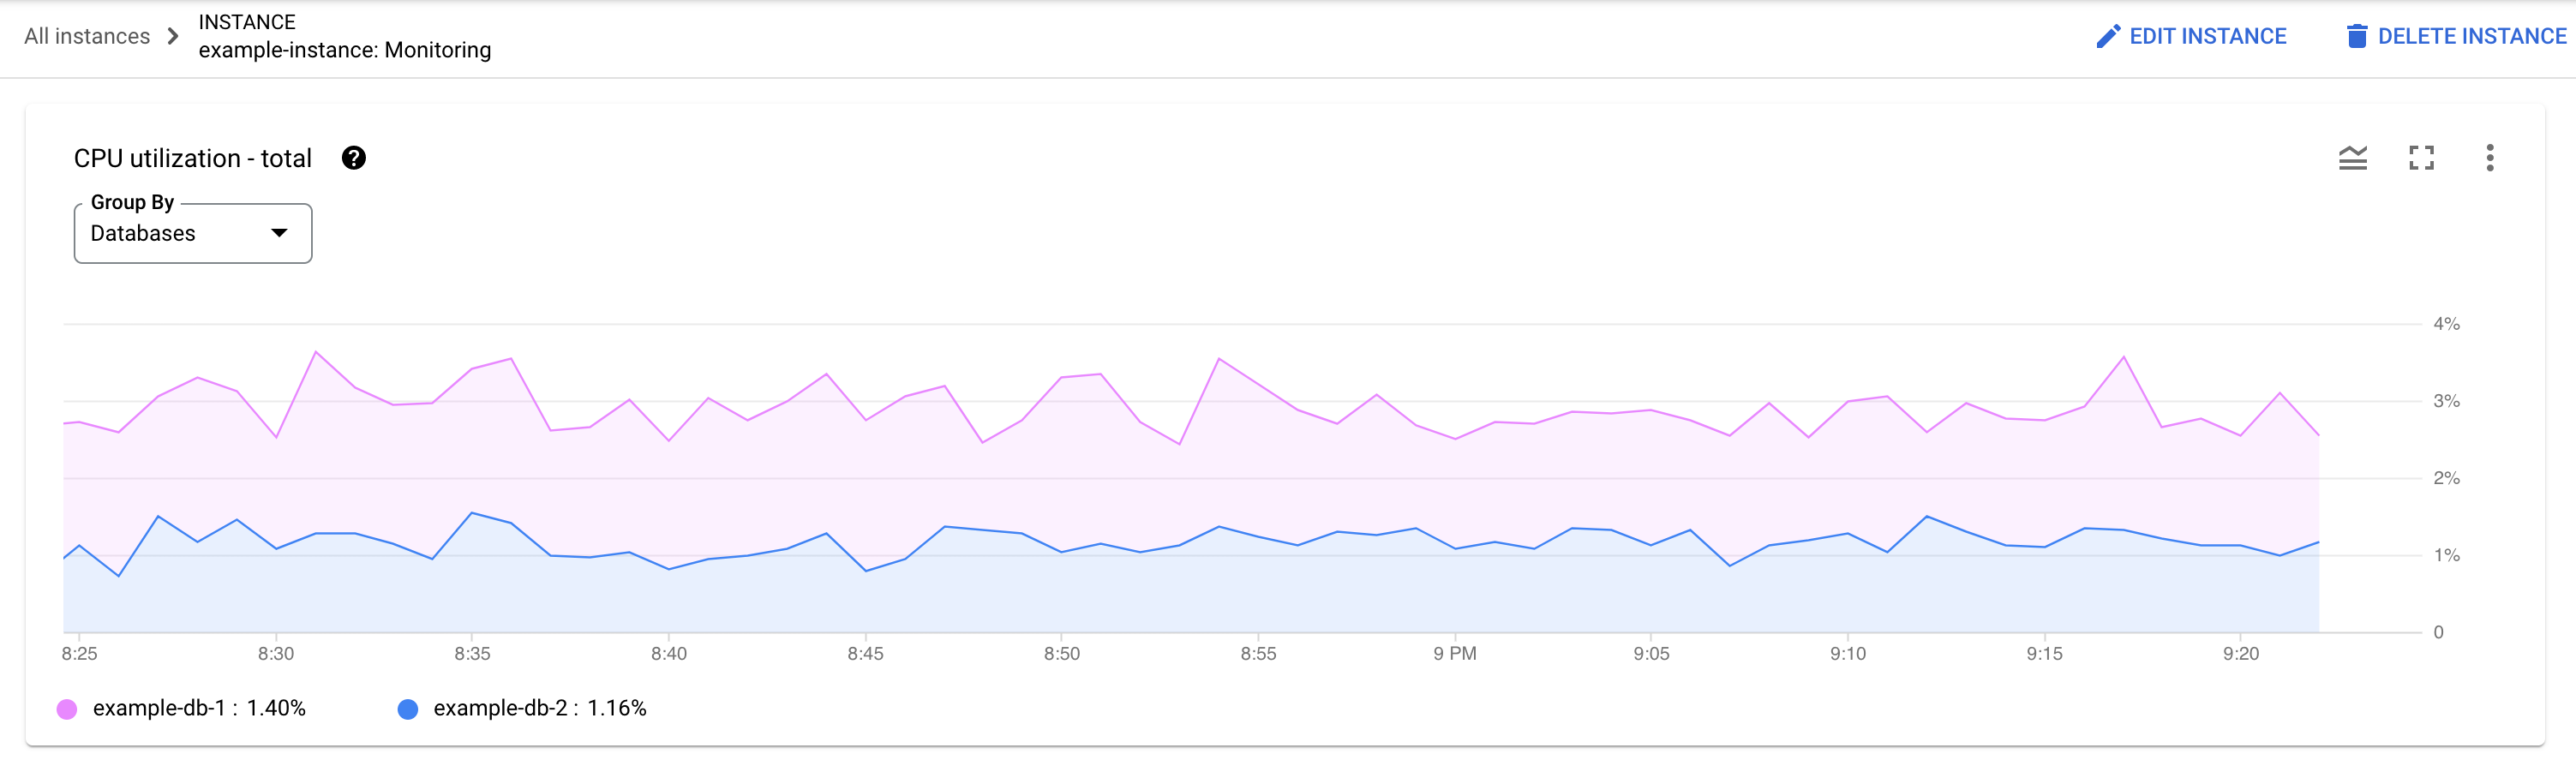Click the three-dot menu for chart settings
This screenshot has width=2576, height=766.
tap(2490, 158)
